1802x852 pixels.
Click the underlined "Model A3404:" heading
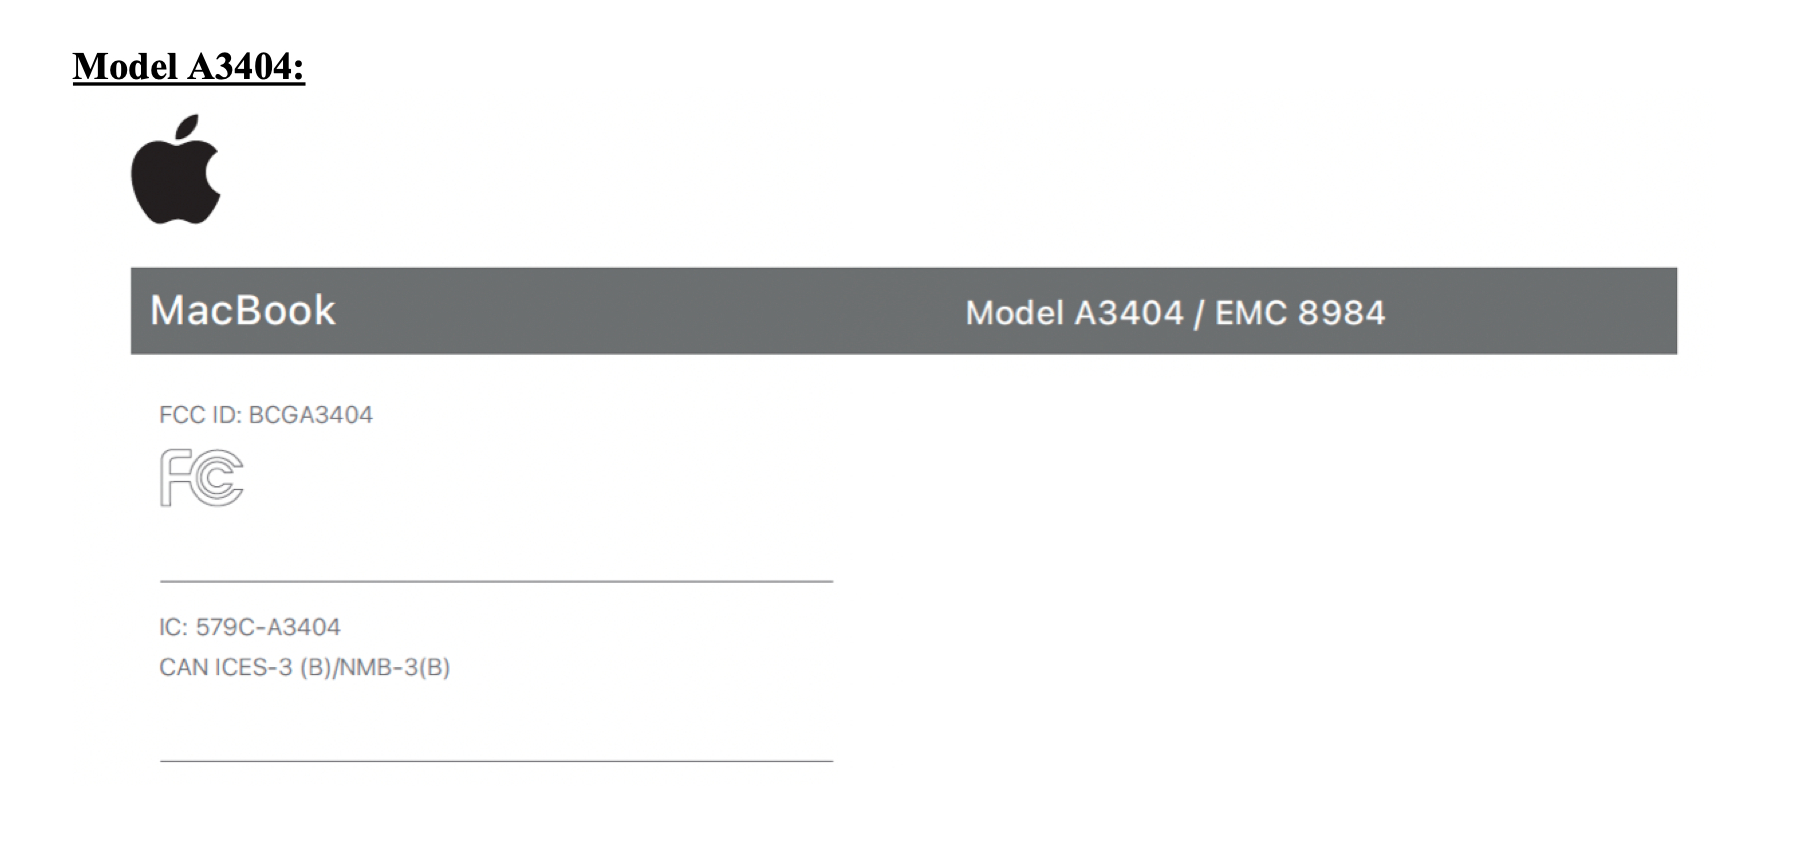(x=189, y=67)
